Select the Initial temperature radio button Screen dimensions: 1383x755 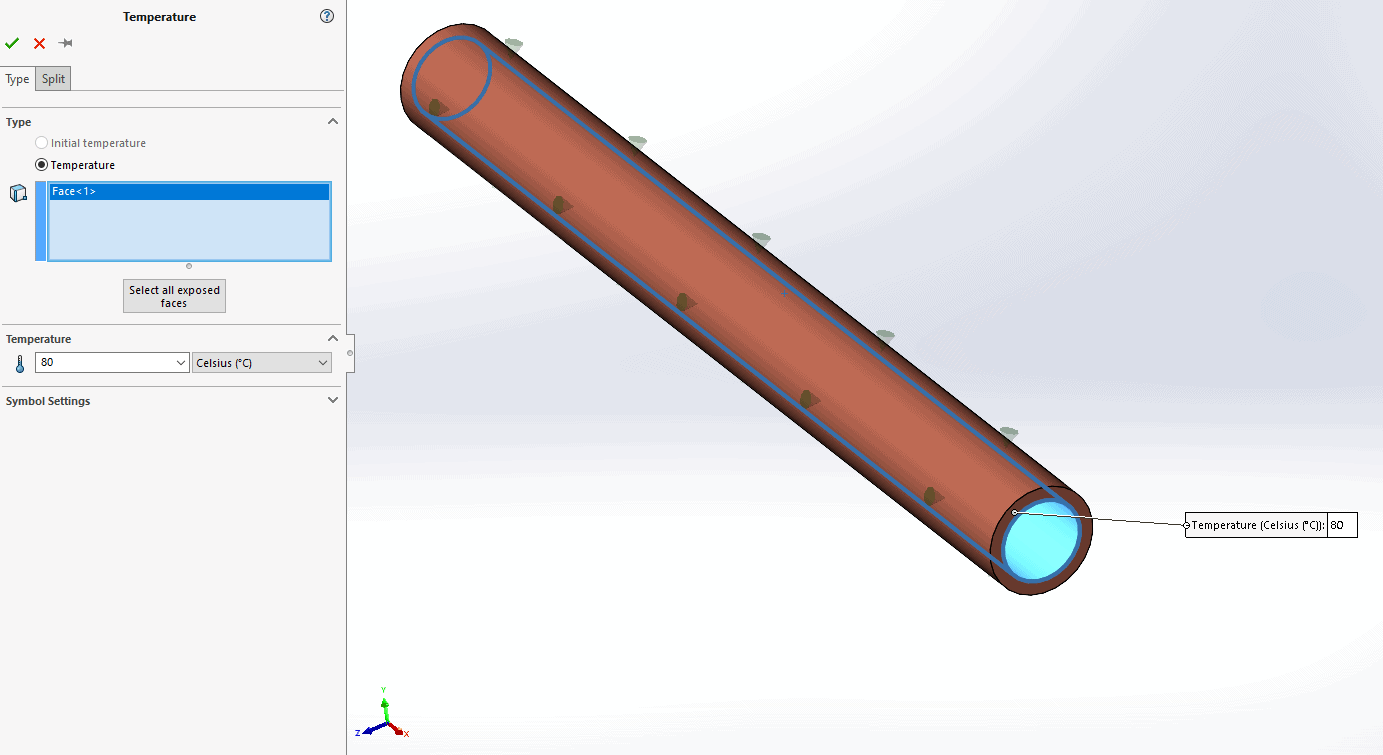point(41,143)
